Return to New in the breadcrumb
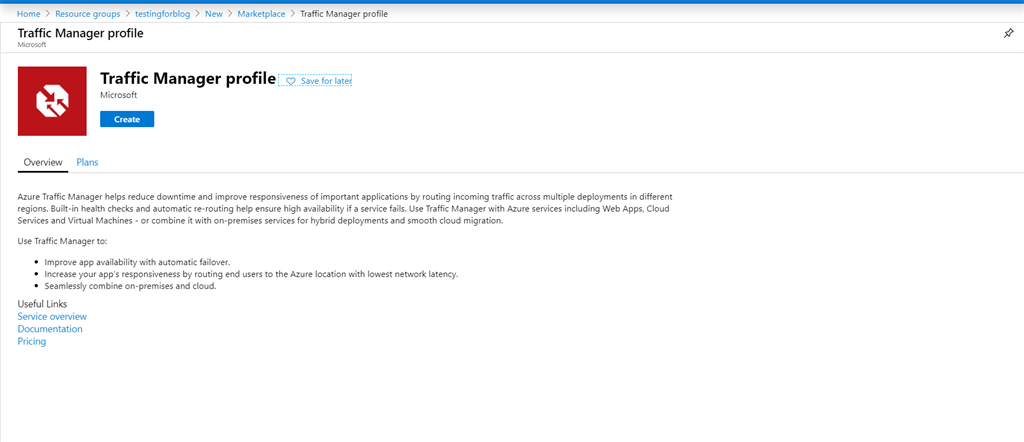This screenshot has height=442, width=1024. pos(214,14)
